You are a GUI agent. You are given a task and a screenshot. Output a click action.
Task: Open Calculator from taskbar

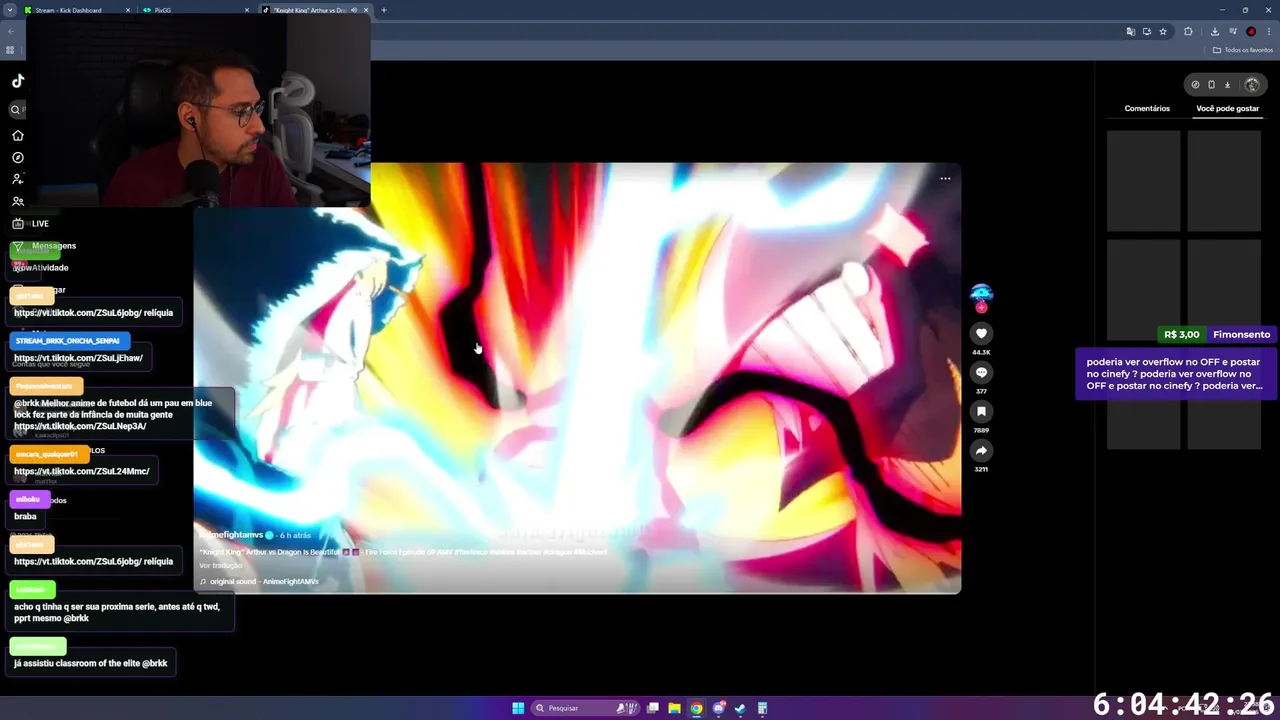coord(762,708)
